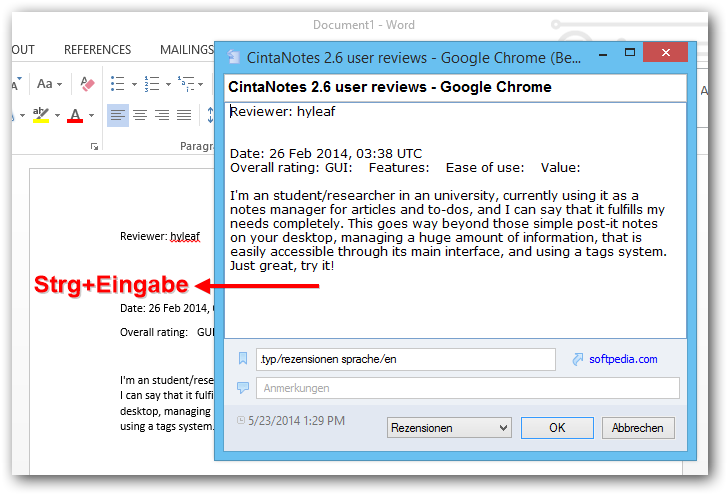Click the misspelled word hyleaf in Word
728x495 pixels.
pos(185,236)
